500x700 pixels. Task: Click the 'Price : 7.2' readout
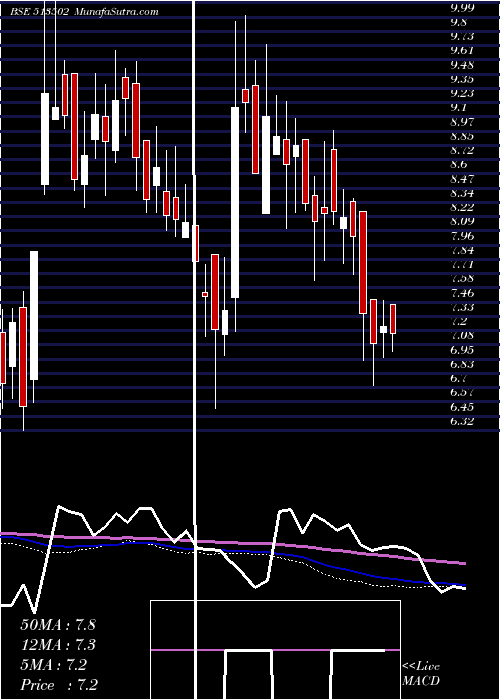point(59,685)
